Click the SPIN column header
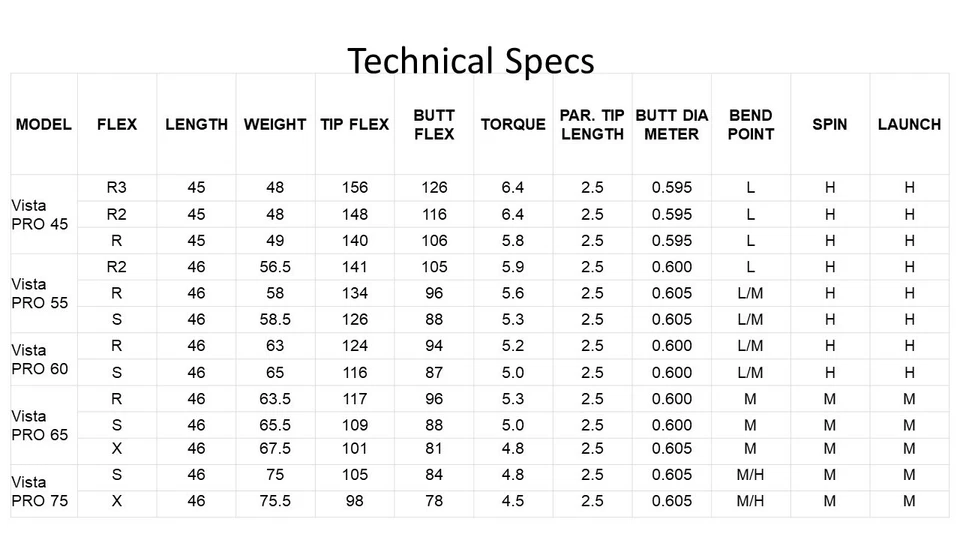The width and height of the screenshot is (960, 540). coord(830,125)
